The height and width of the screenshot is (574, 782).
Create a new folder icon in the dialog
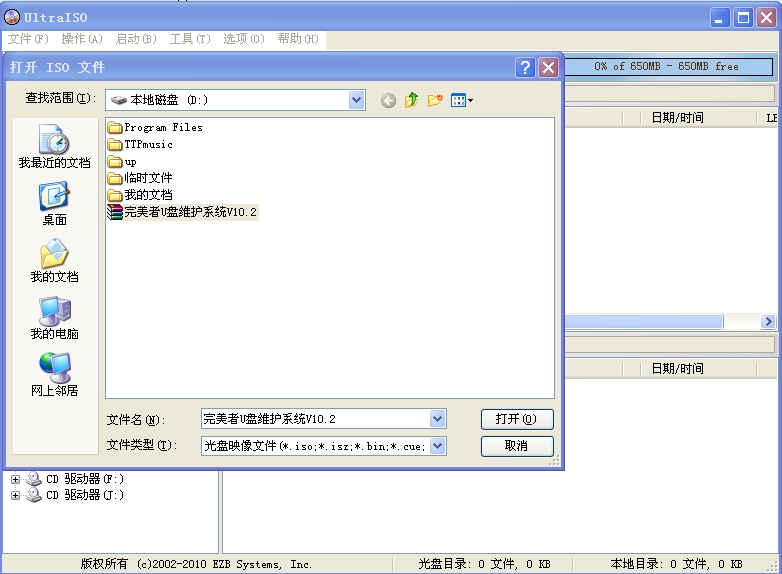pos(435,100)
